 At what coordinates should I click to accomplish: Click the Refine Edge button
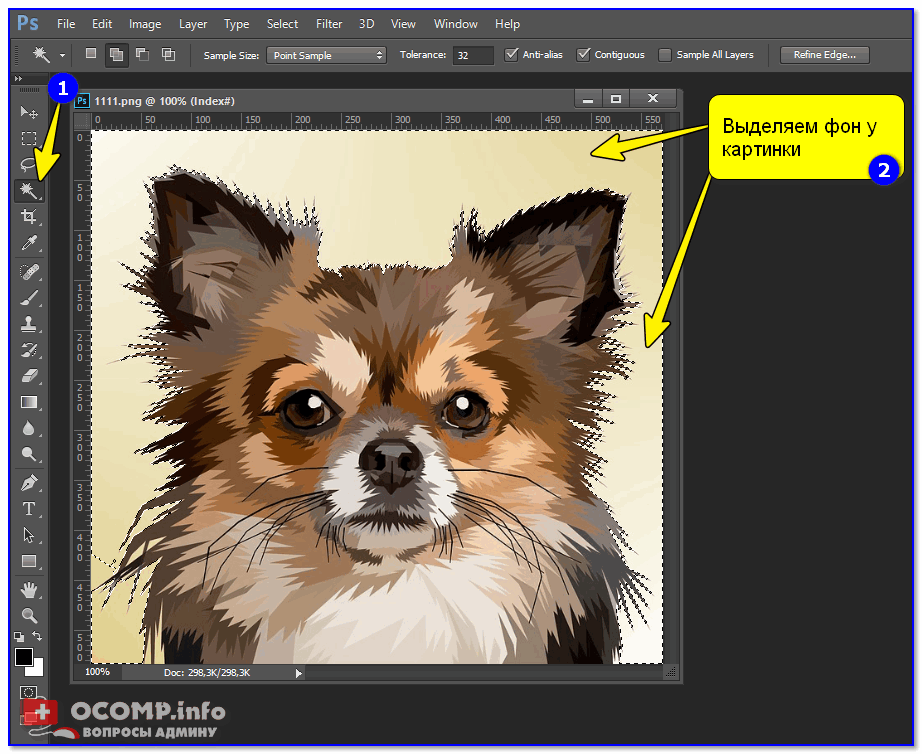coord(824,55)
